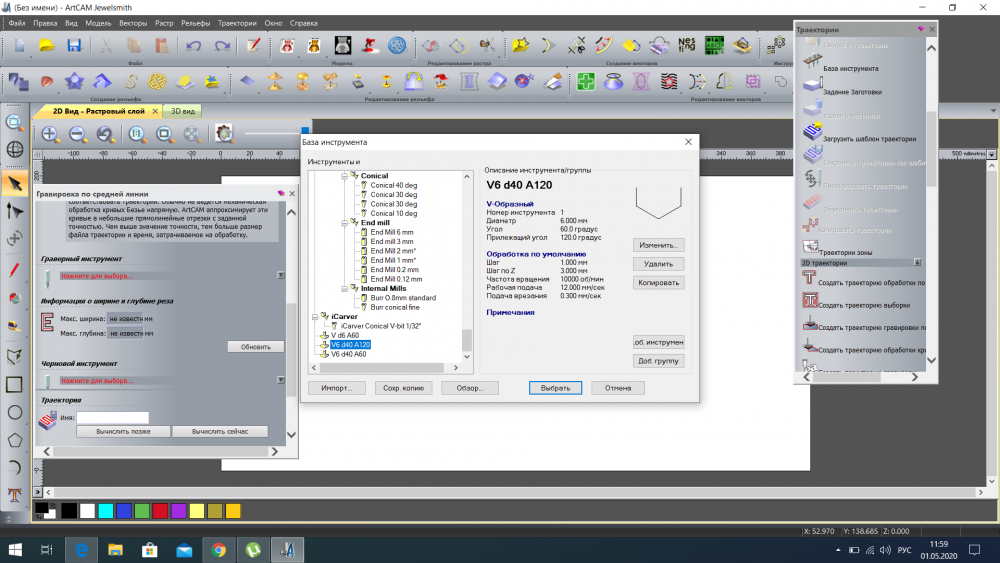Select End Mill 6 mm in tree
Image resolution: width=1000 pixels, height=563 pixels.
click(391, 232)
